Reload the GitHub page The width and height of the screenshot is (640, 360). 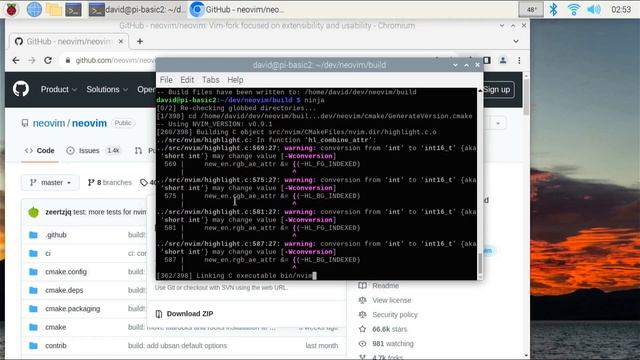tap(48, 60)
